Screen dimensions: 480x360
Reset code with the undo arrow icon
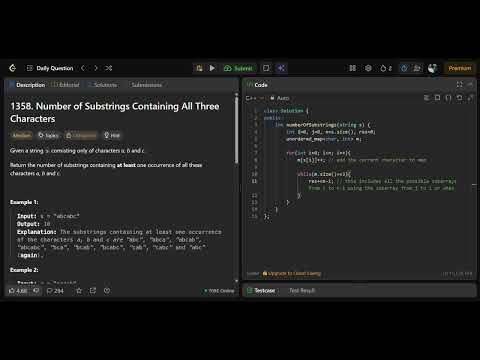[x=459, y=98]
